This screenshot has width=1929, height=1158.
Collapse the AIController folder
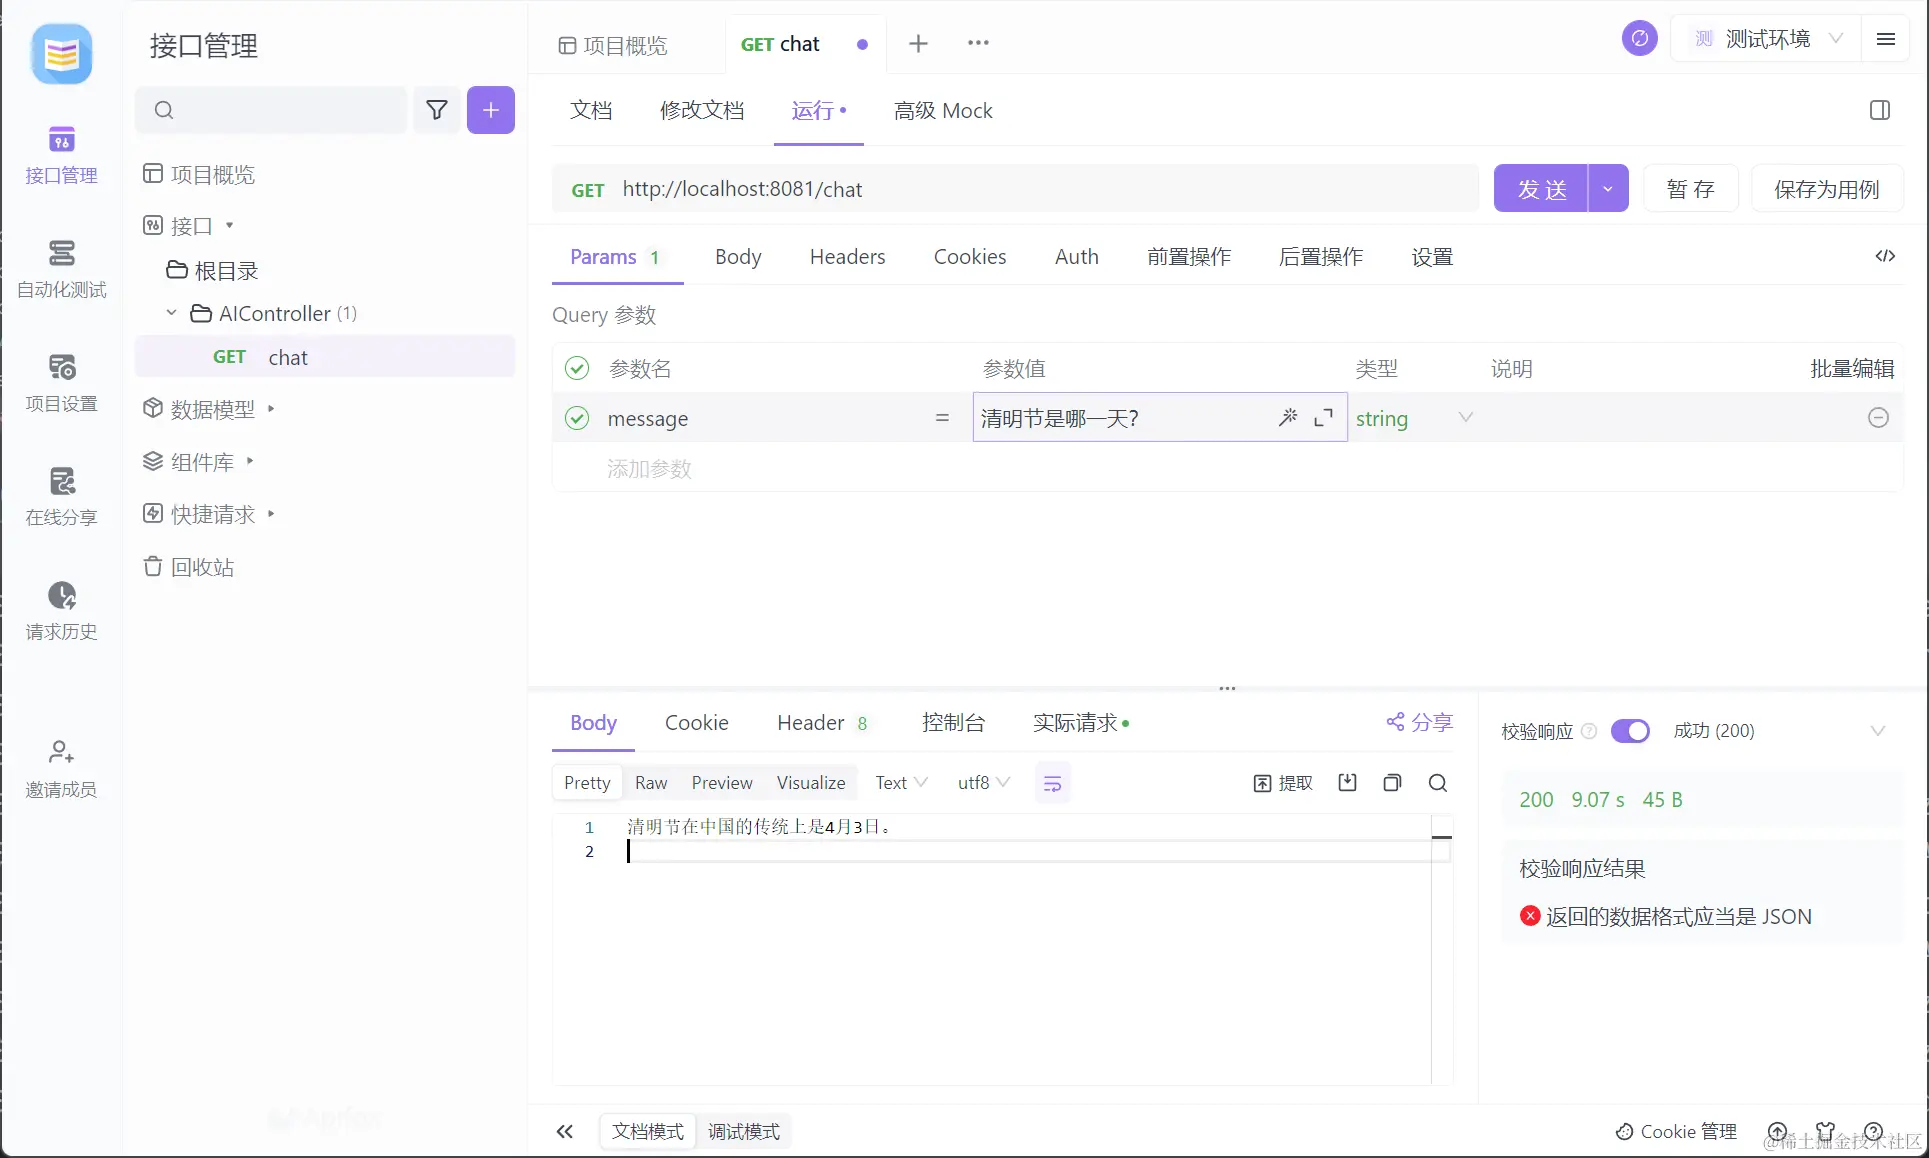pyautogui.click(x=171, y=313)
